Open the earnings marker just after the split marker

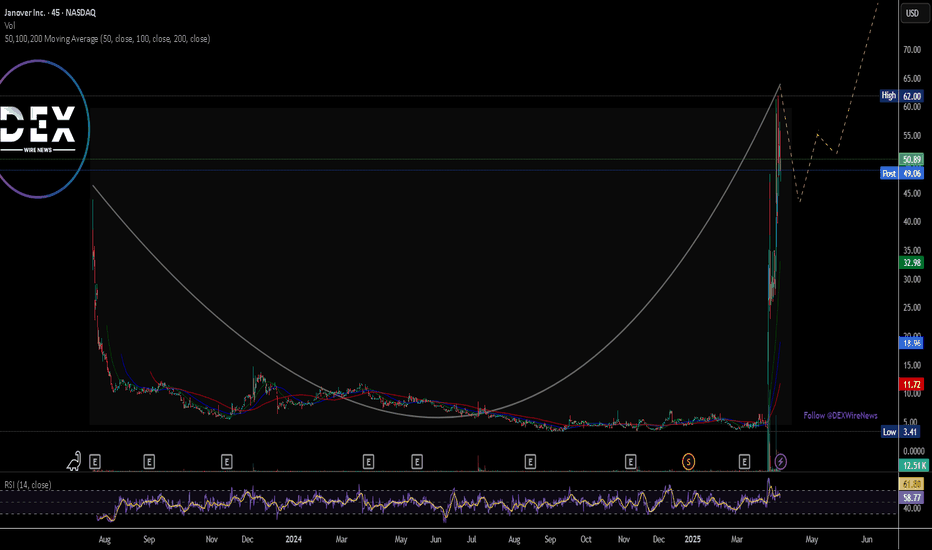pyautogui.click(x=744, y=461)
